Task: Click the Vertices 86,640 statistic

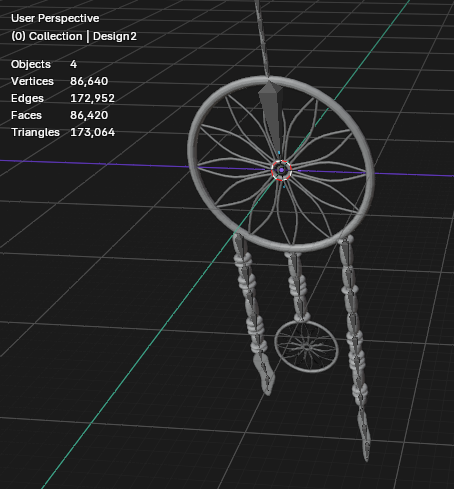Action: click(x=59, y=81)
